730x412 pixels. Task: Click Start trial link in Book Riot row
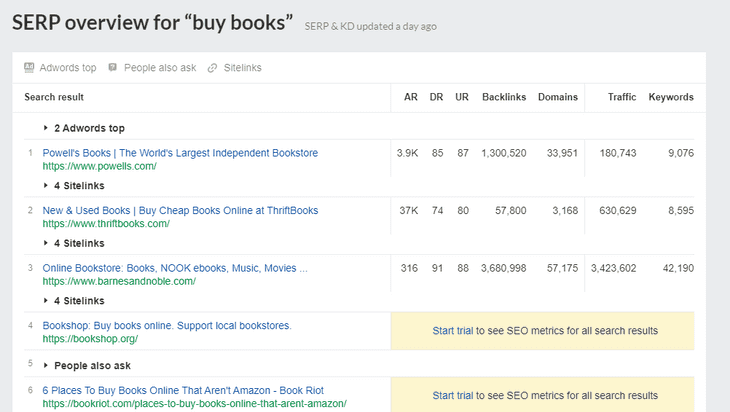pyautogui.click(x=454, y=396)
